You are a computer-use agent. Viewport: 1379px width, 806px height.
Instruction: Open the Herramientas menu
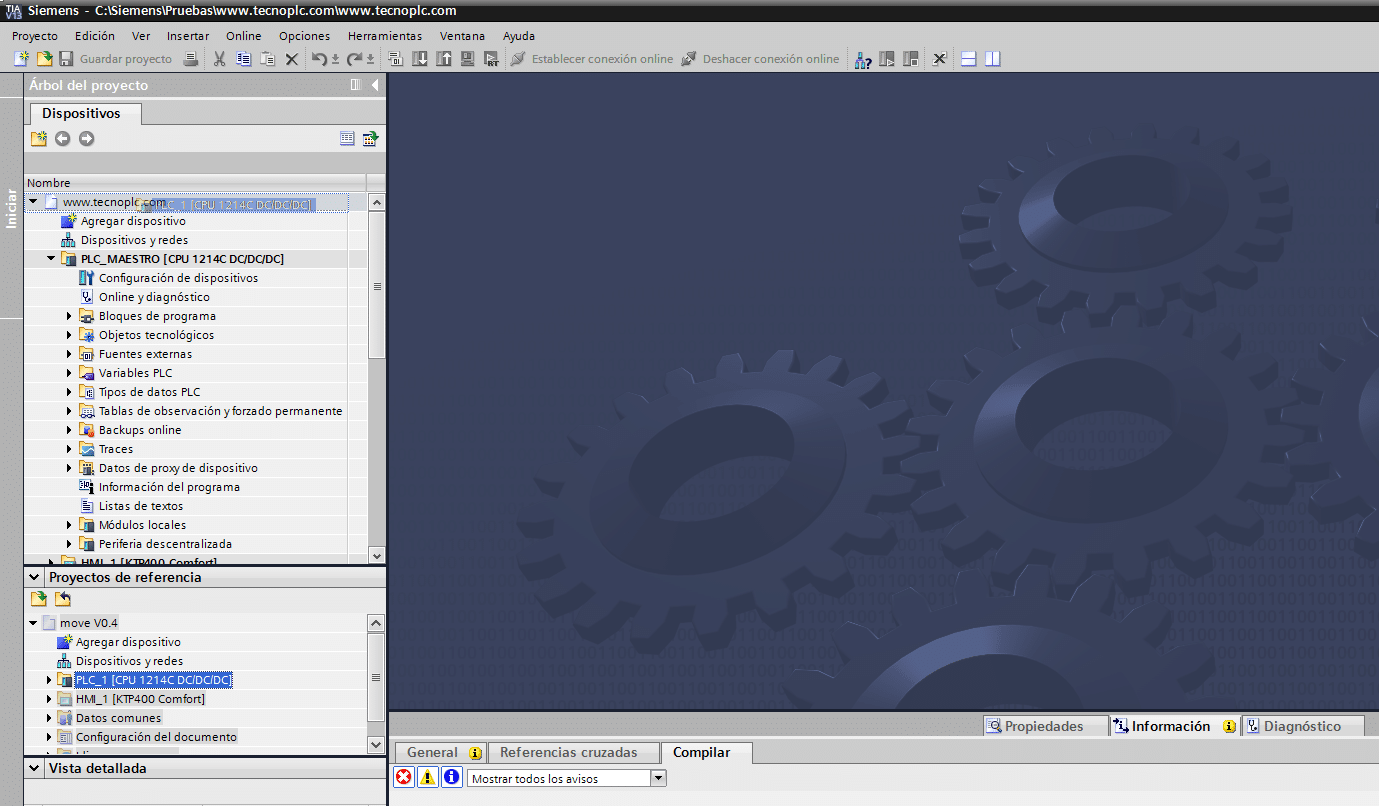[385, 36]
